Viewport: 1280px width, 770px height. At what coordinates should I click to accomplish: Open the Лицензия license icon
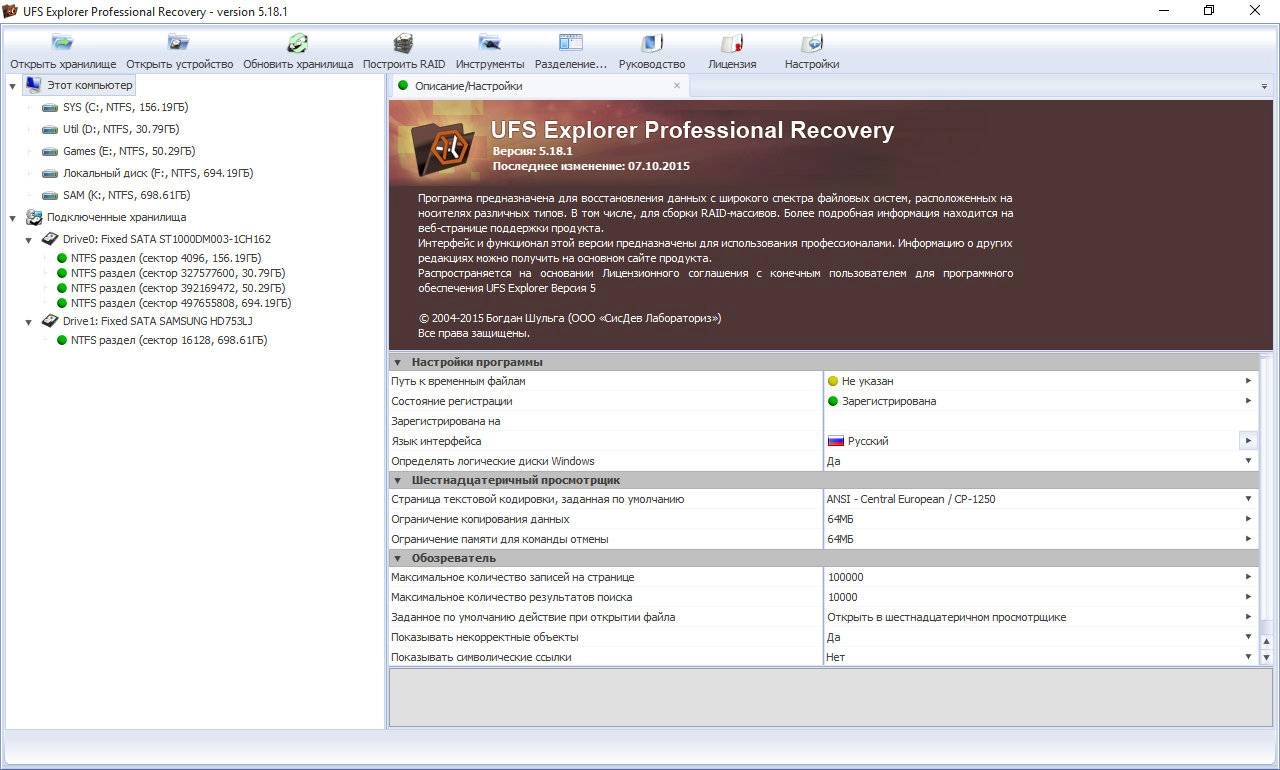click(732, 43)
